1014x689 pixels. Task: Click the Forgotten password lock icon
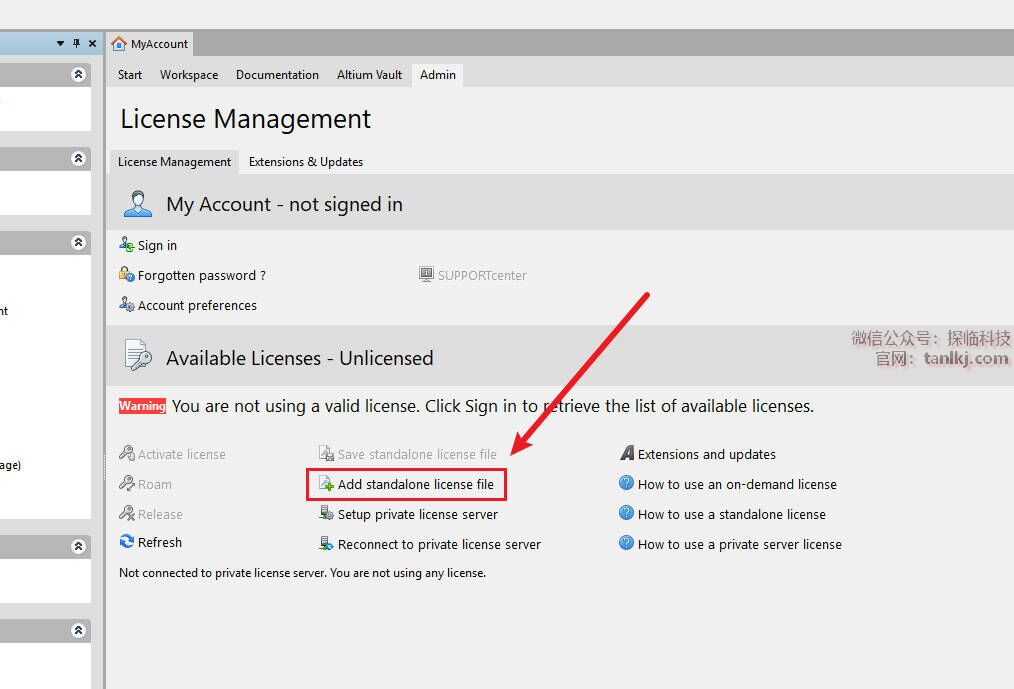pos(127,274)
